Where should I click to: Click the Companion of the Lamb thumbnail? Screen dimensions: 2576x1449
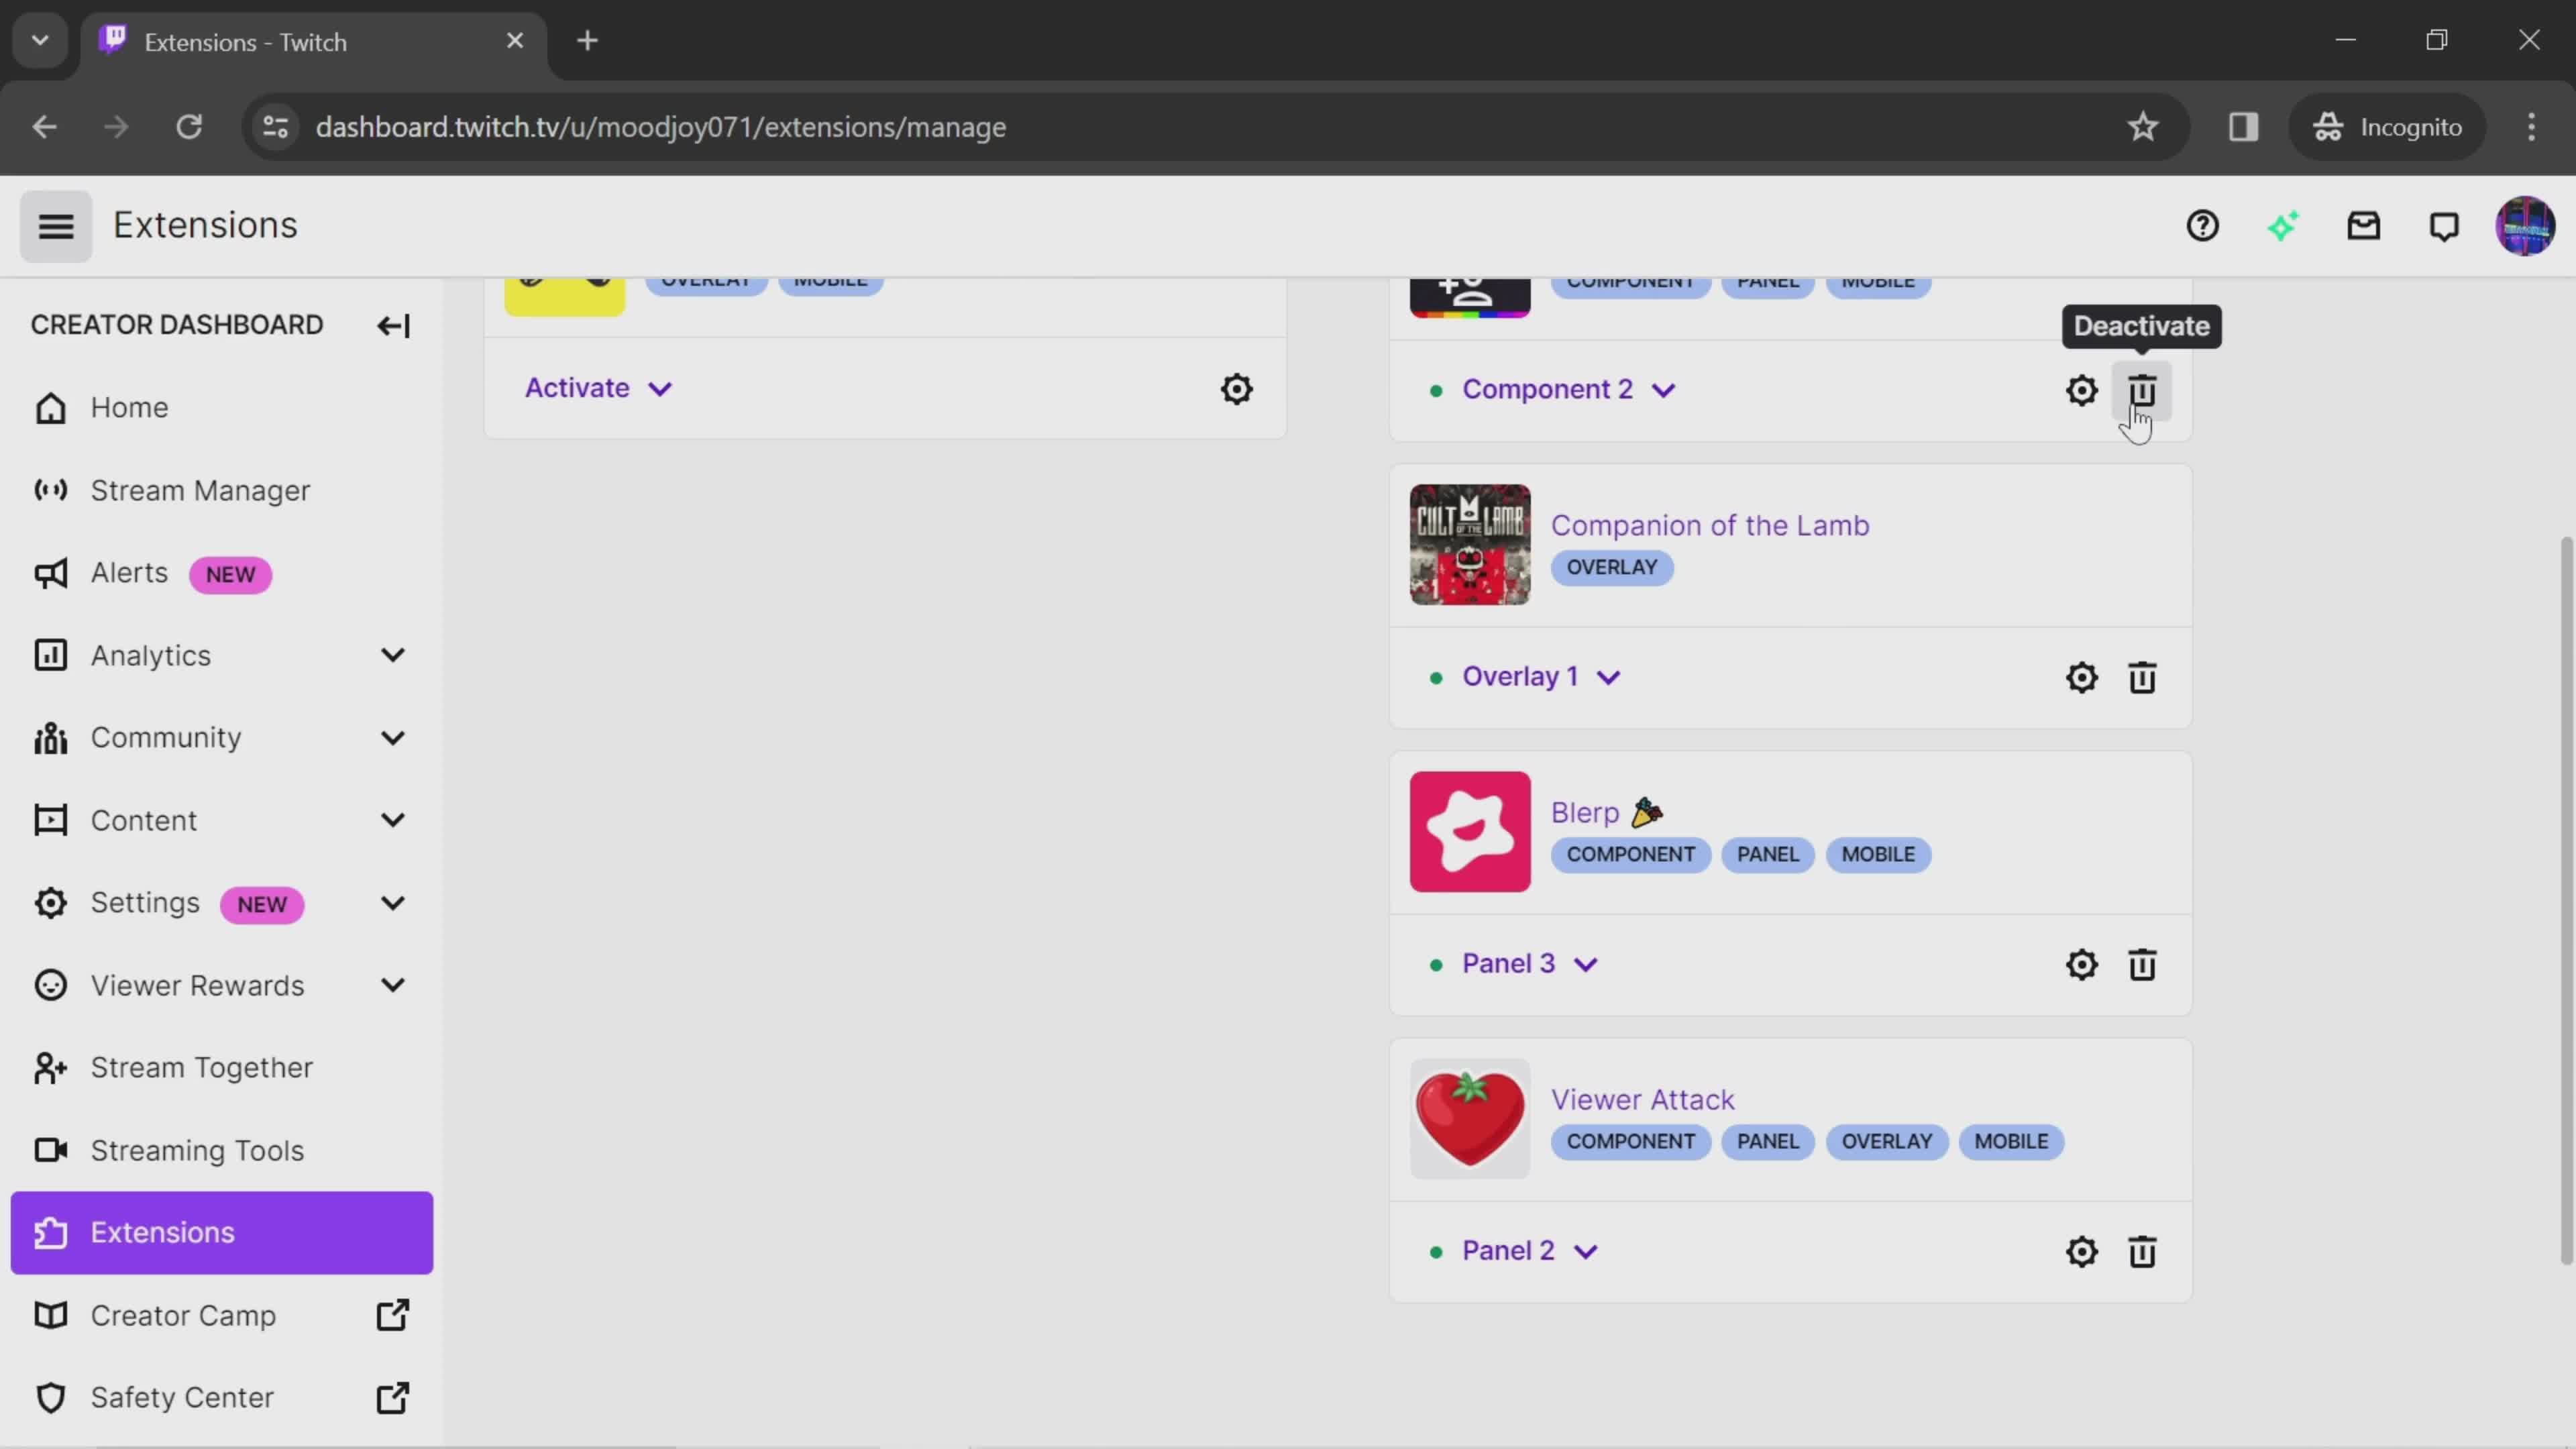tap(1470, 543)
